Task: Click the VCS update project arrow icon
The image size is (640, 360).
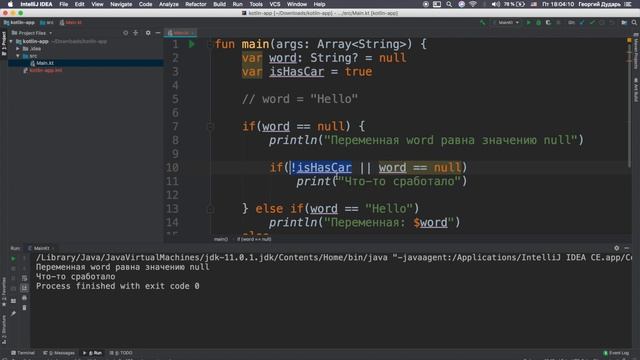Action: point(582,22)
